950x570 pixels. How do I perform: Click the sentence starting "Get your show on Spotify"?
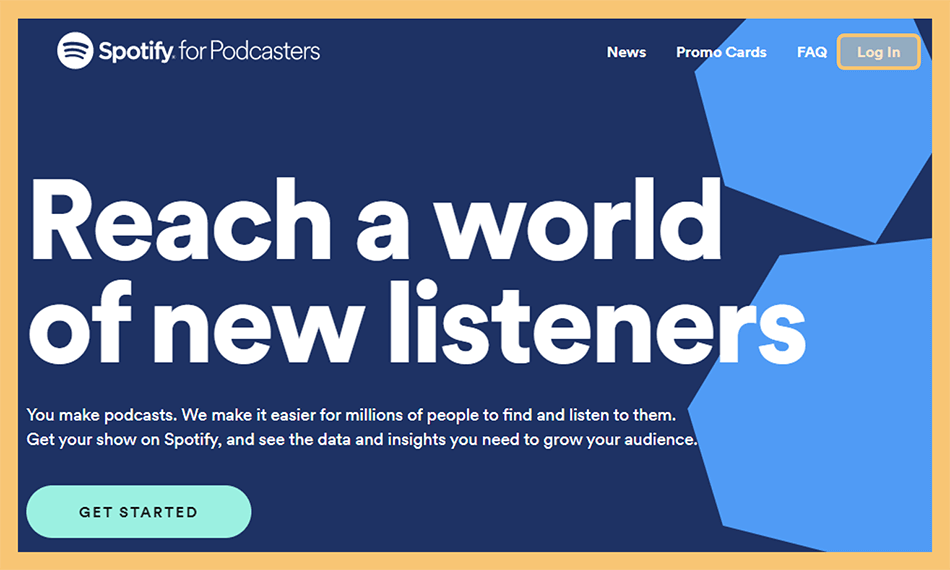point(362,439)
